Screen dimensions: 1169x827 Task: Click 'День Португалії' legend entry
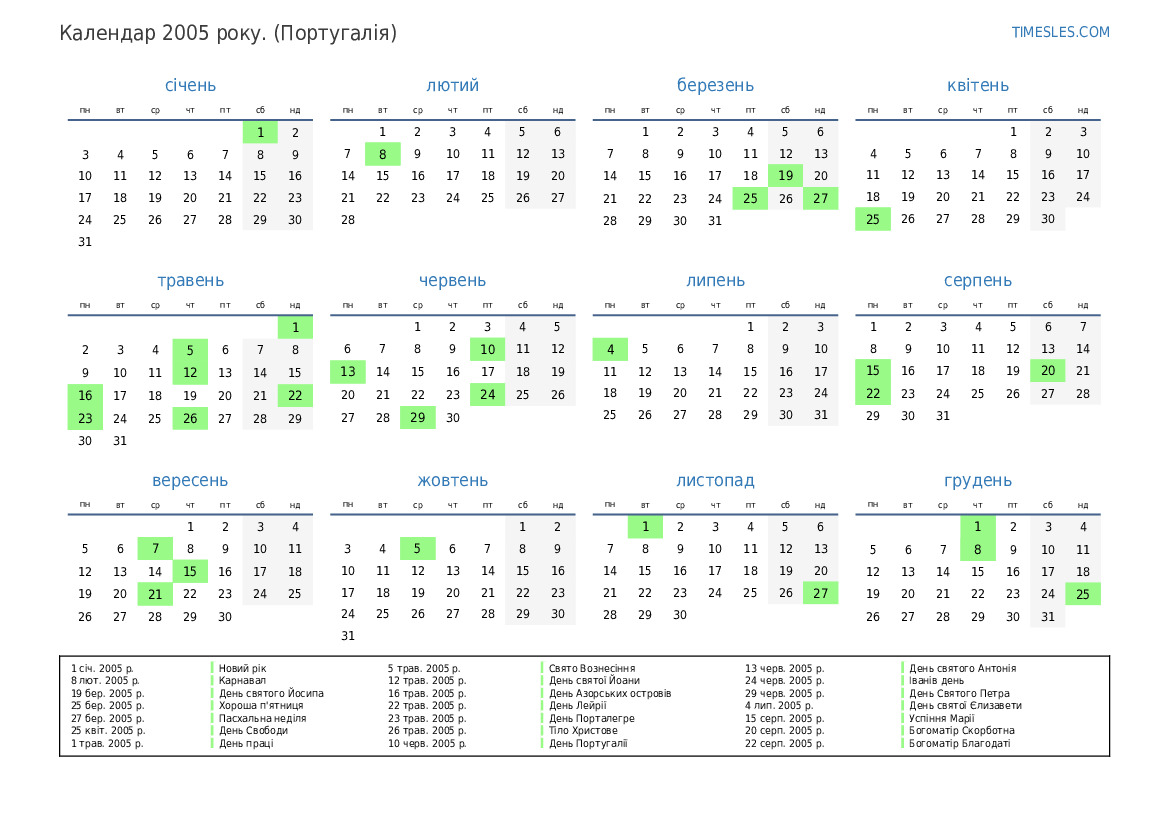click(x=588, y=743)
